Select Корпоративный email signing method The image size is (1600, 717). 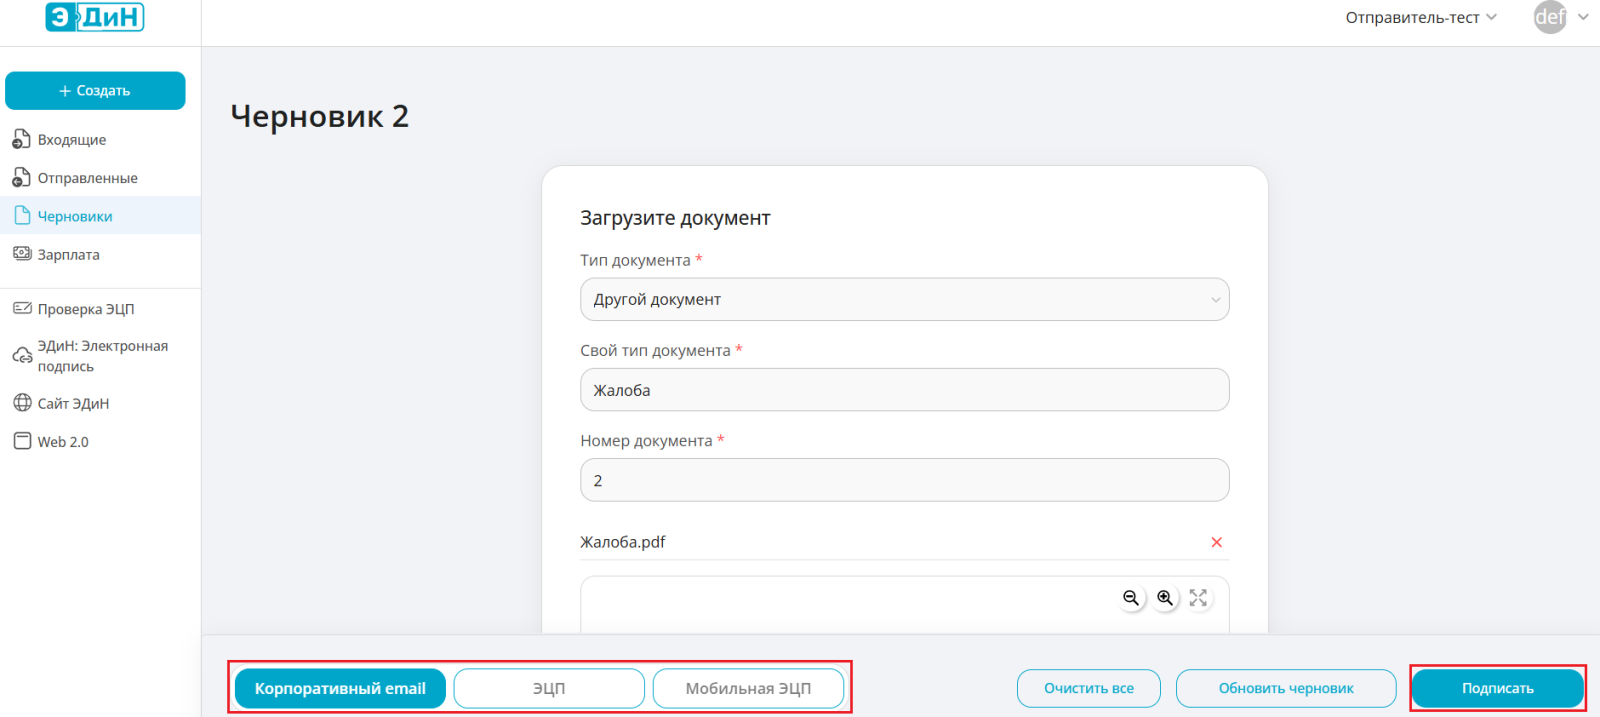click(x=340, y=688)
